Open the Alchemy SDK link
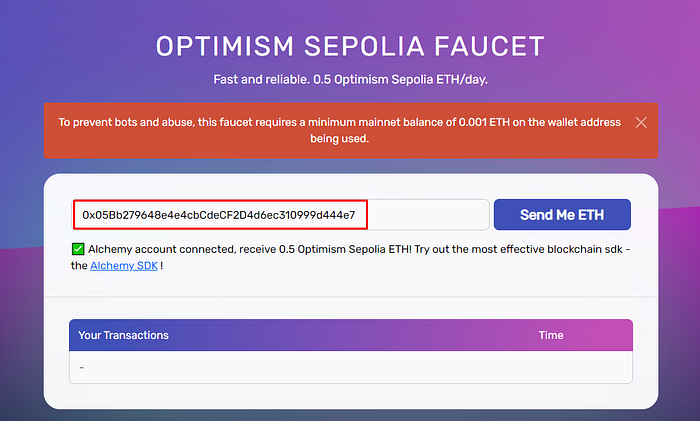This screenshot has width=700, height=421. (123, 266)
